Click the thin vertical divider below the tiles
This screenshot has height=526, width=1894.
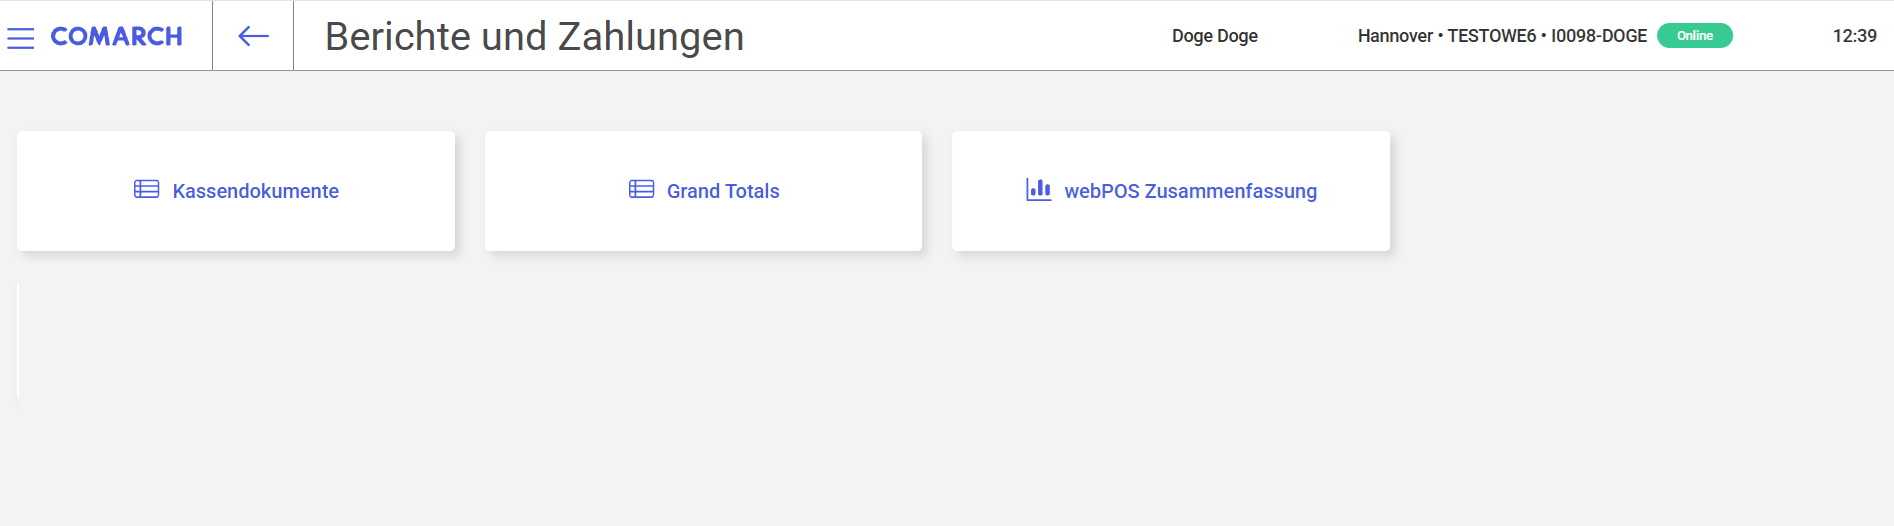[x=18, y=341]
